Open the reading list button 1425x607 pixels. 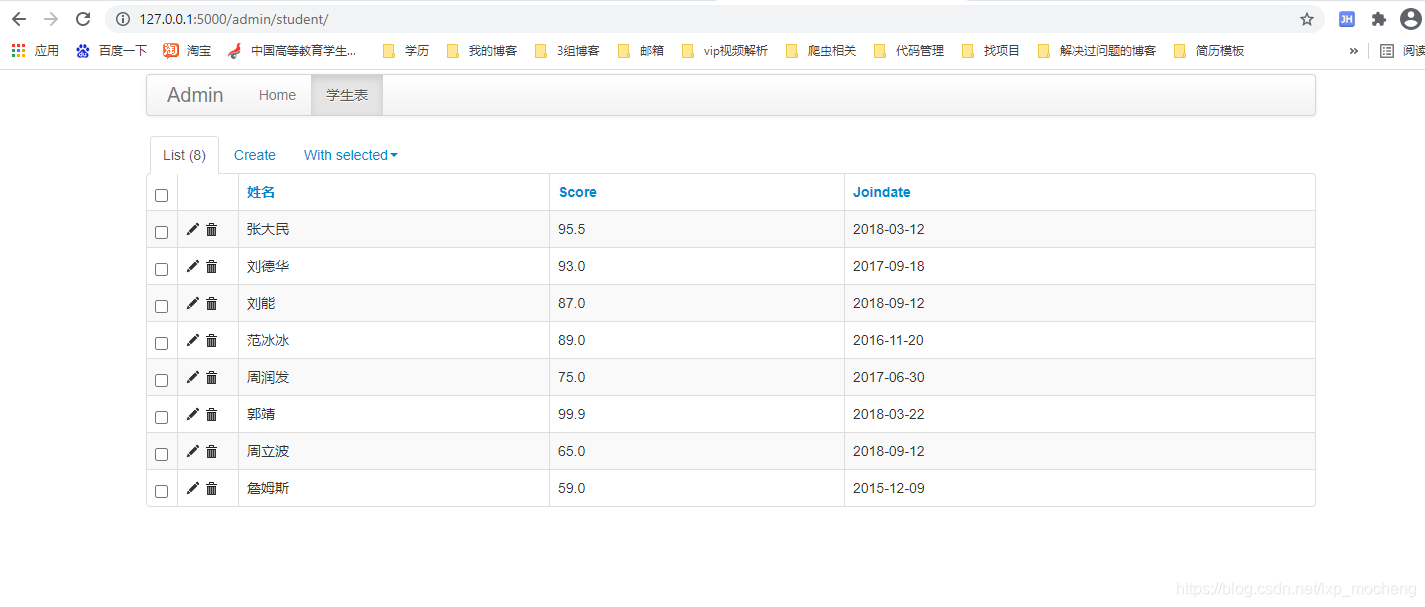(1402, 50)
